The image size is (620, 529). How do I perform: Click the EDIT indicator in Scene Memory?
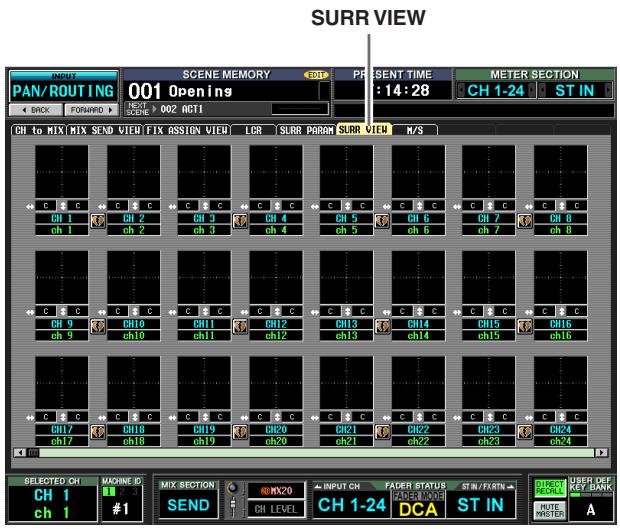[x=316, y=75]
